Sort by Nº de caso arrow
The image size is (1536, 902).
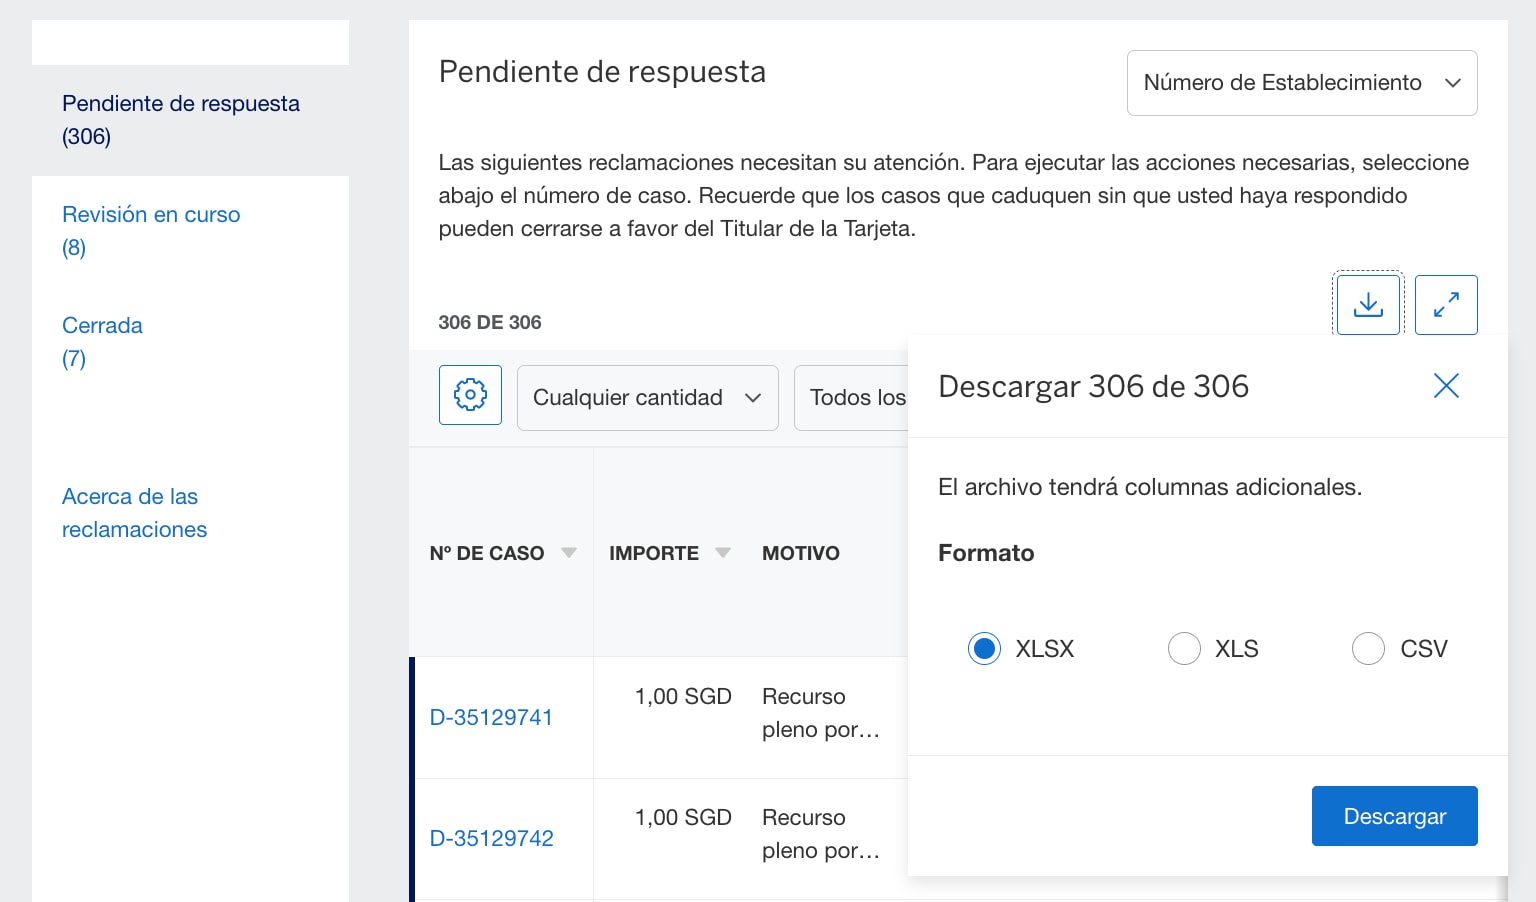[569, 553]
